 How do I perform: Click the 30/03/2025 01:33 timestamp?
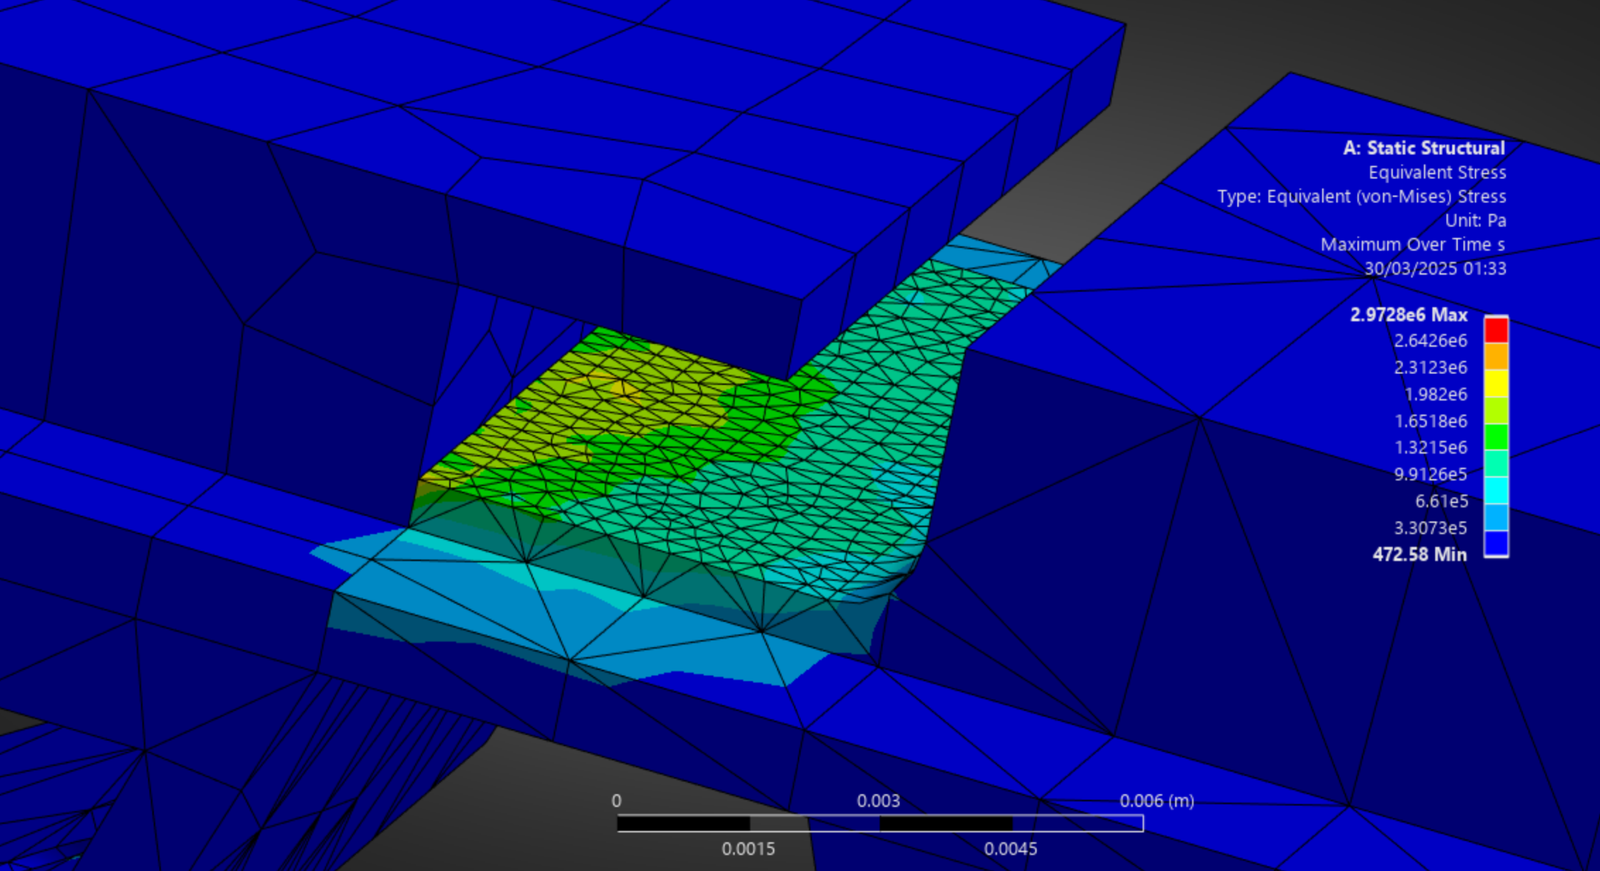point(1435,268)
